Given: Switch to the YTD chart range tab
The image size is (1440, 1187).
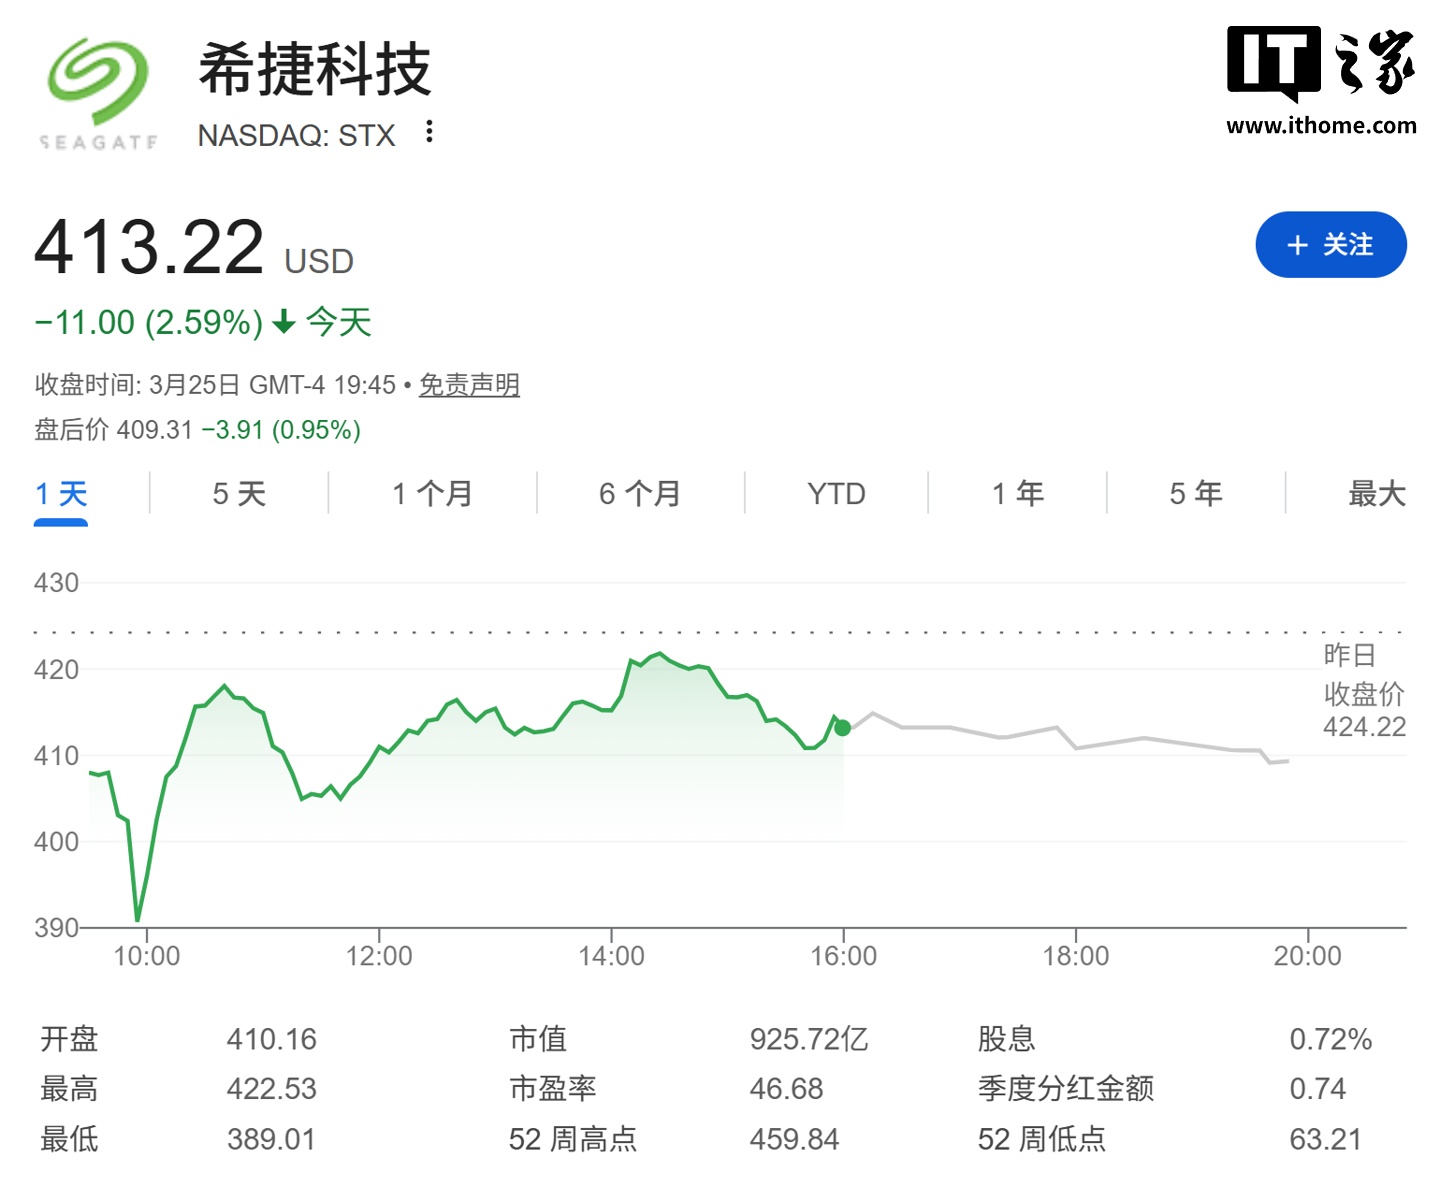Looking at the screenshot, I should pos(834,493).
